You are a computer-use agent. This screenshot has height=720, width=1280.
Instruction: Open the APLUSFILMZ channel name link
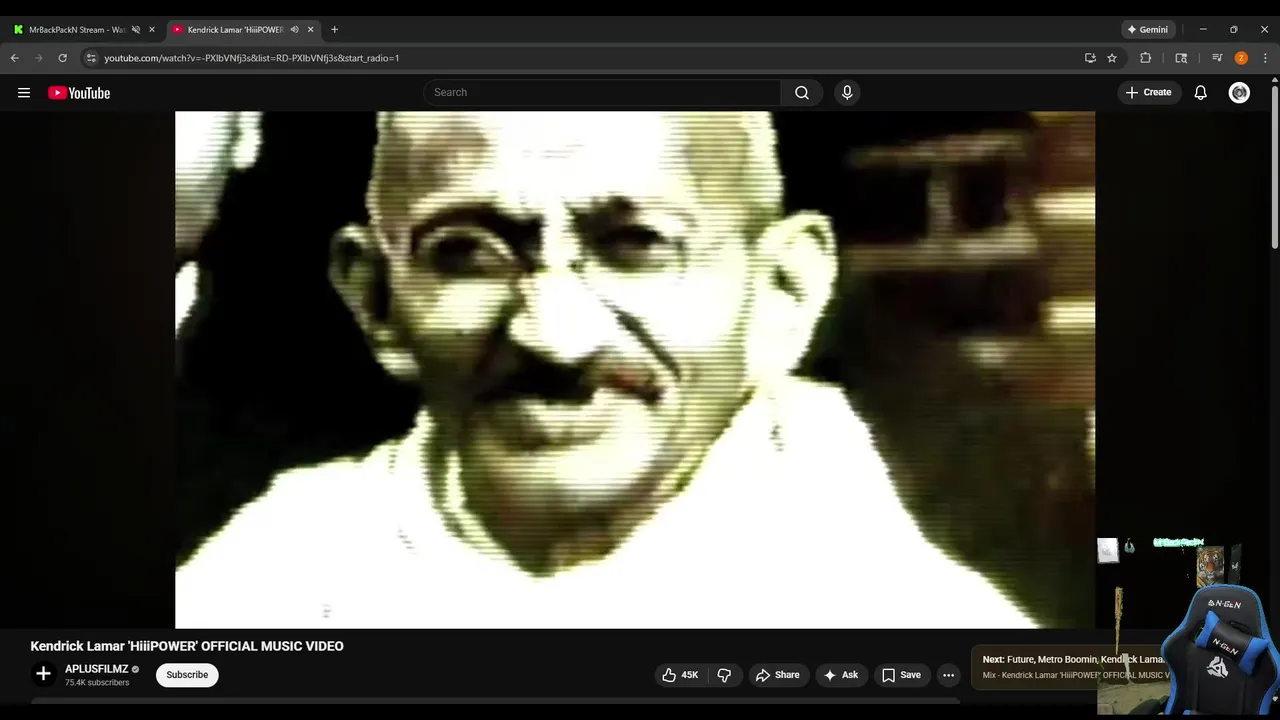pos(96,669)
